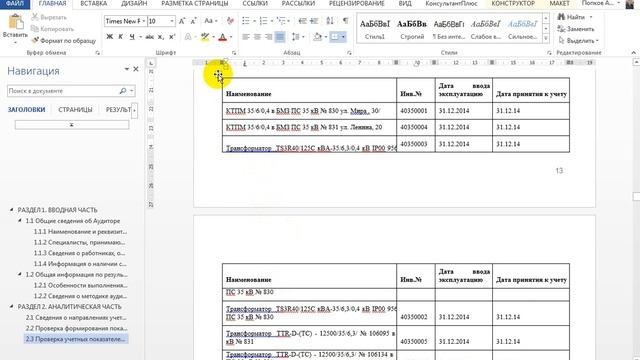The height and width of the screenshot is (360, 640).
Task: Switch to the ССЫЛКИ ribbon tab
Action: click(x=255, y=4)
